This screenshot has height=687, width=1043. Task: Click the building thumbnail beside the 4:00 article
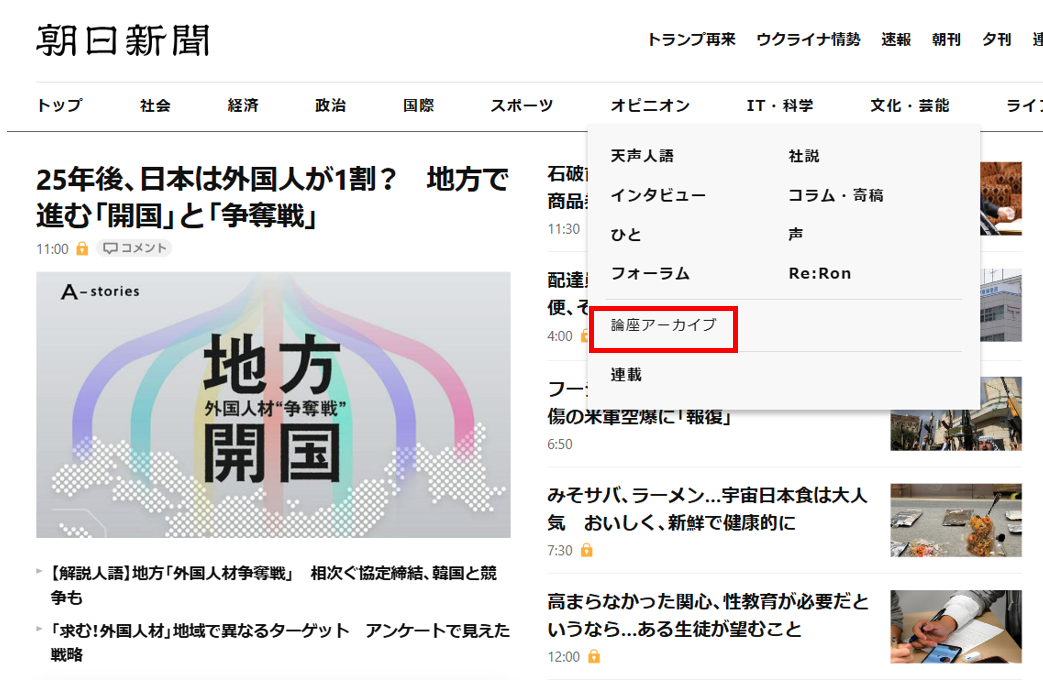coord(1001,305)
